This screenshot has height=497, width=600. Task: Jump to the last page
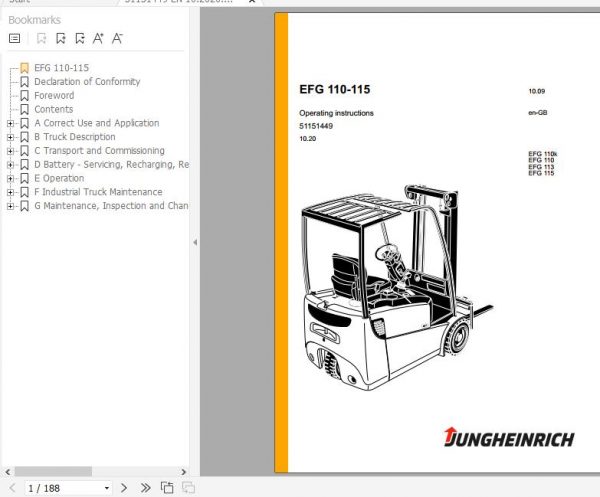click(x=145, y=488)
